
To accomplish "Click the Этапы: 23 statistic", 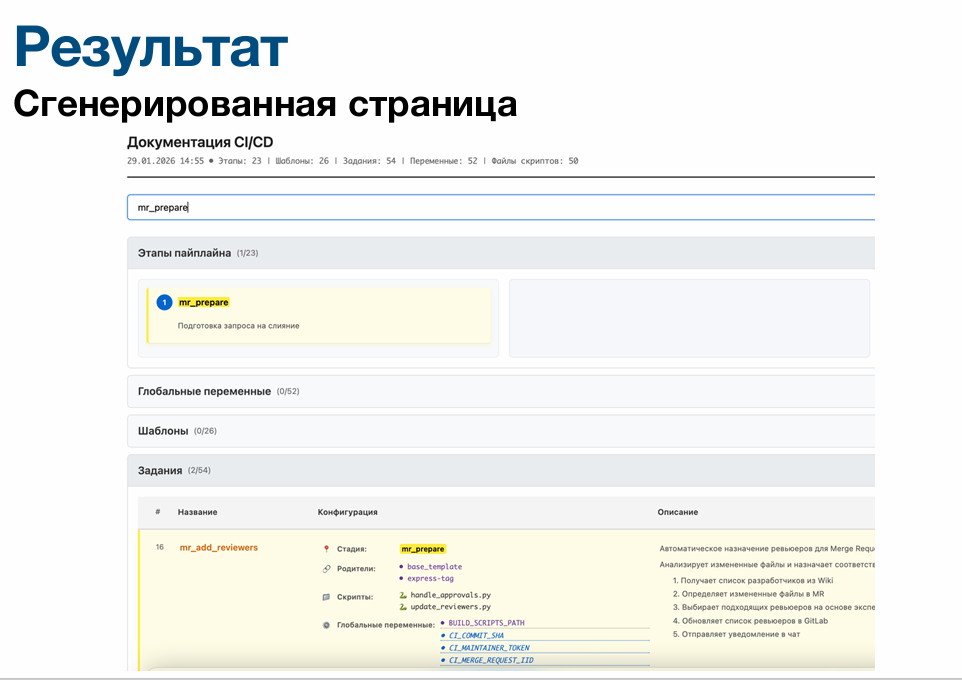I will pyautogui.click(x=240, y=161).
